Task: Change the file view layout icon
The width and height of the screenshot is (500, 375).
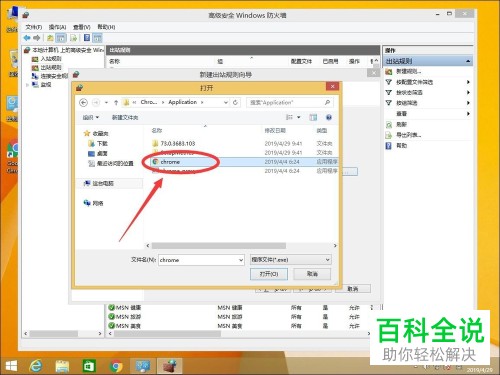Action: click(x=289, y=117)
